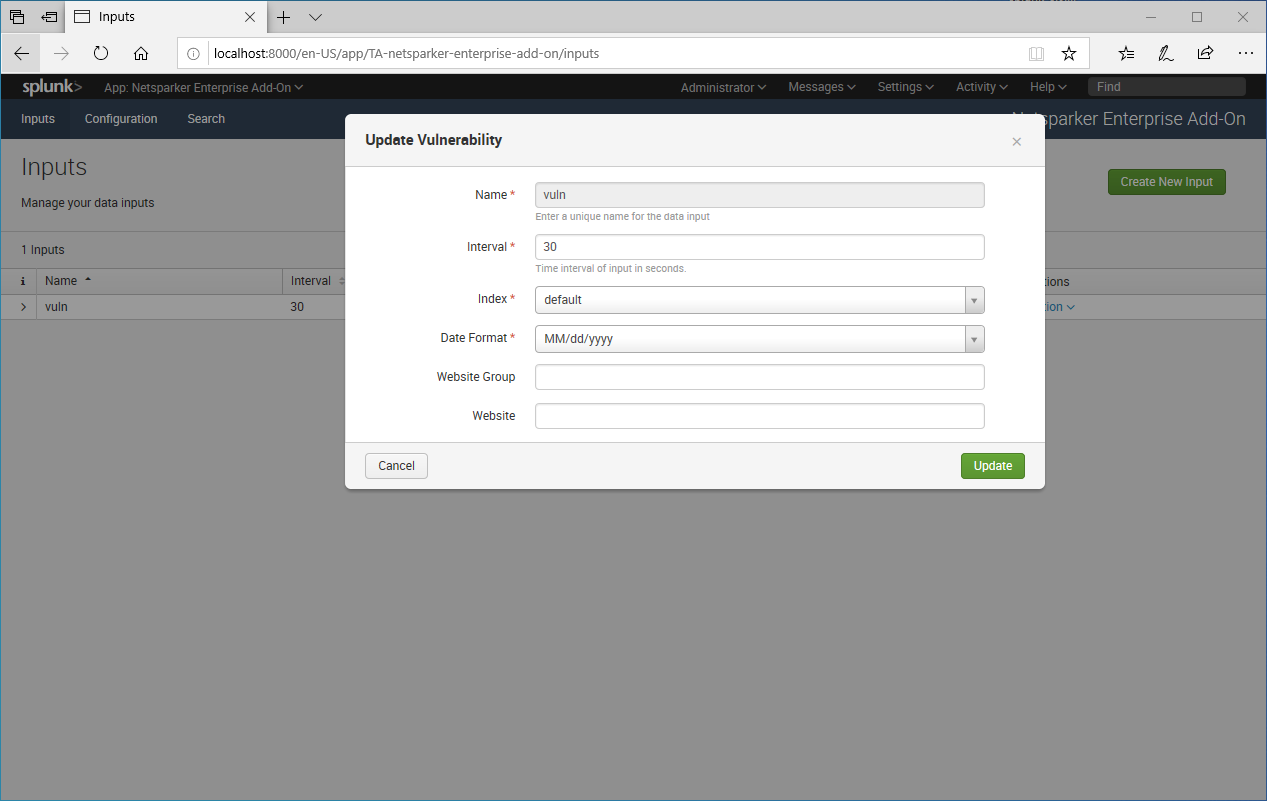Click the browser refresh icon

pyautogui.click(x=100, y=53)
